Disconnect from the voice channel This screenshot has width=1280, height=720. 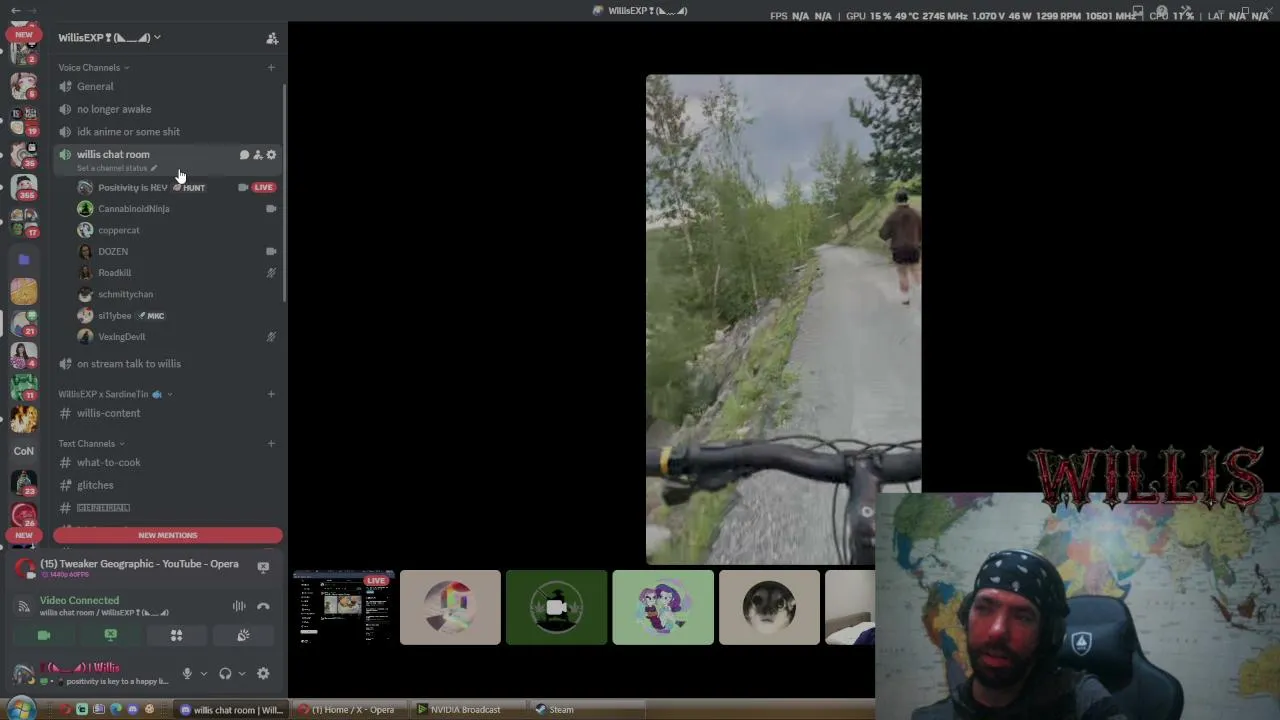pyautogui.click(x=263, y=606)
